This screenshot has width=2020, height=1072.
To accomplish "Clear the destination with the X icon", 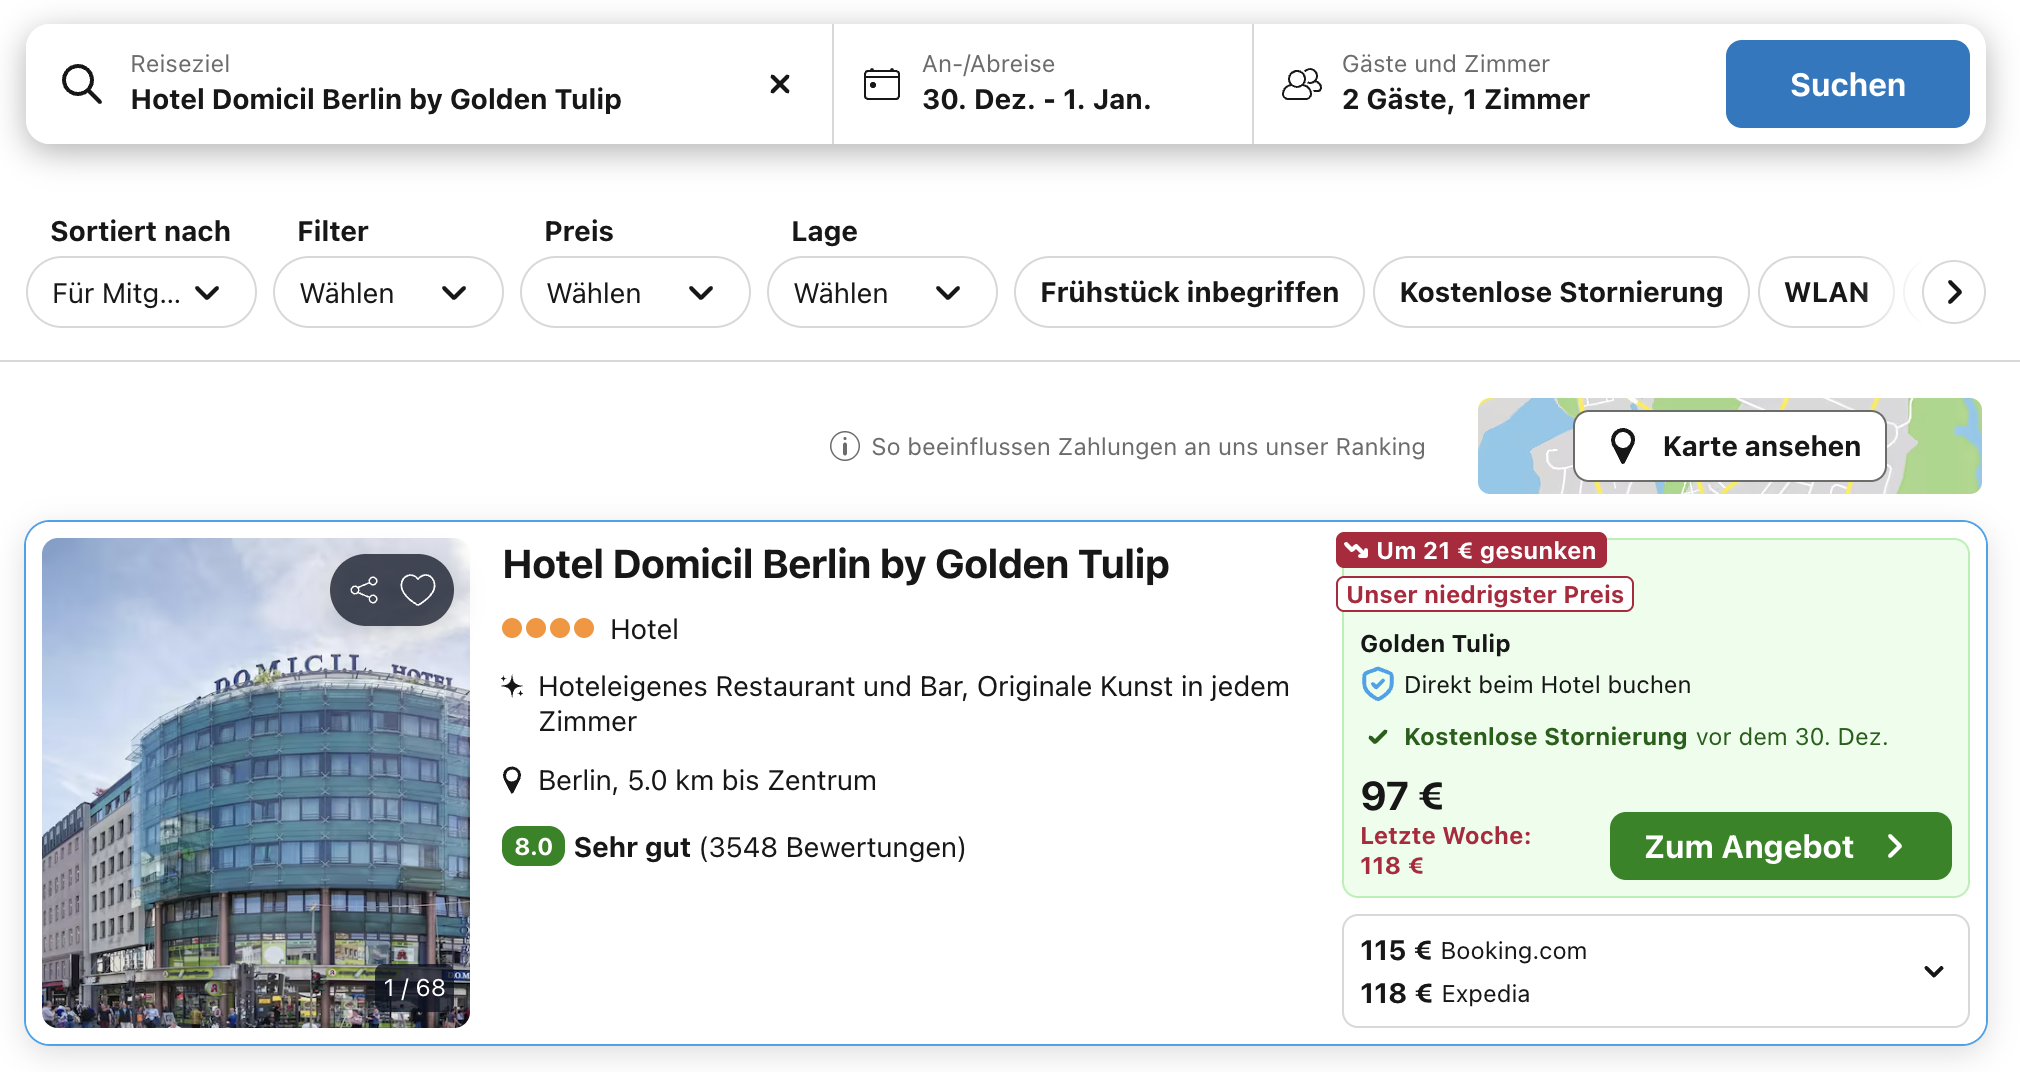I will pyautogui.click(x=780, y=84).
